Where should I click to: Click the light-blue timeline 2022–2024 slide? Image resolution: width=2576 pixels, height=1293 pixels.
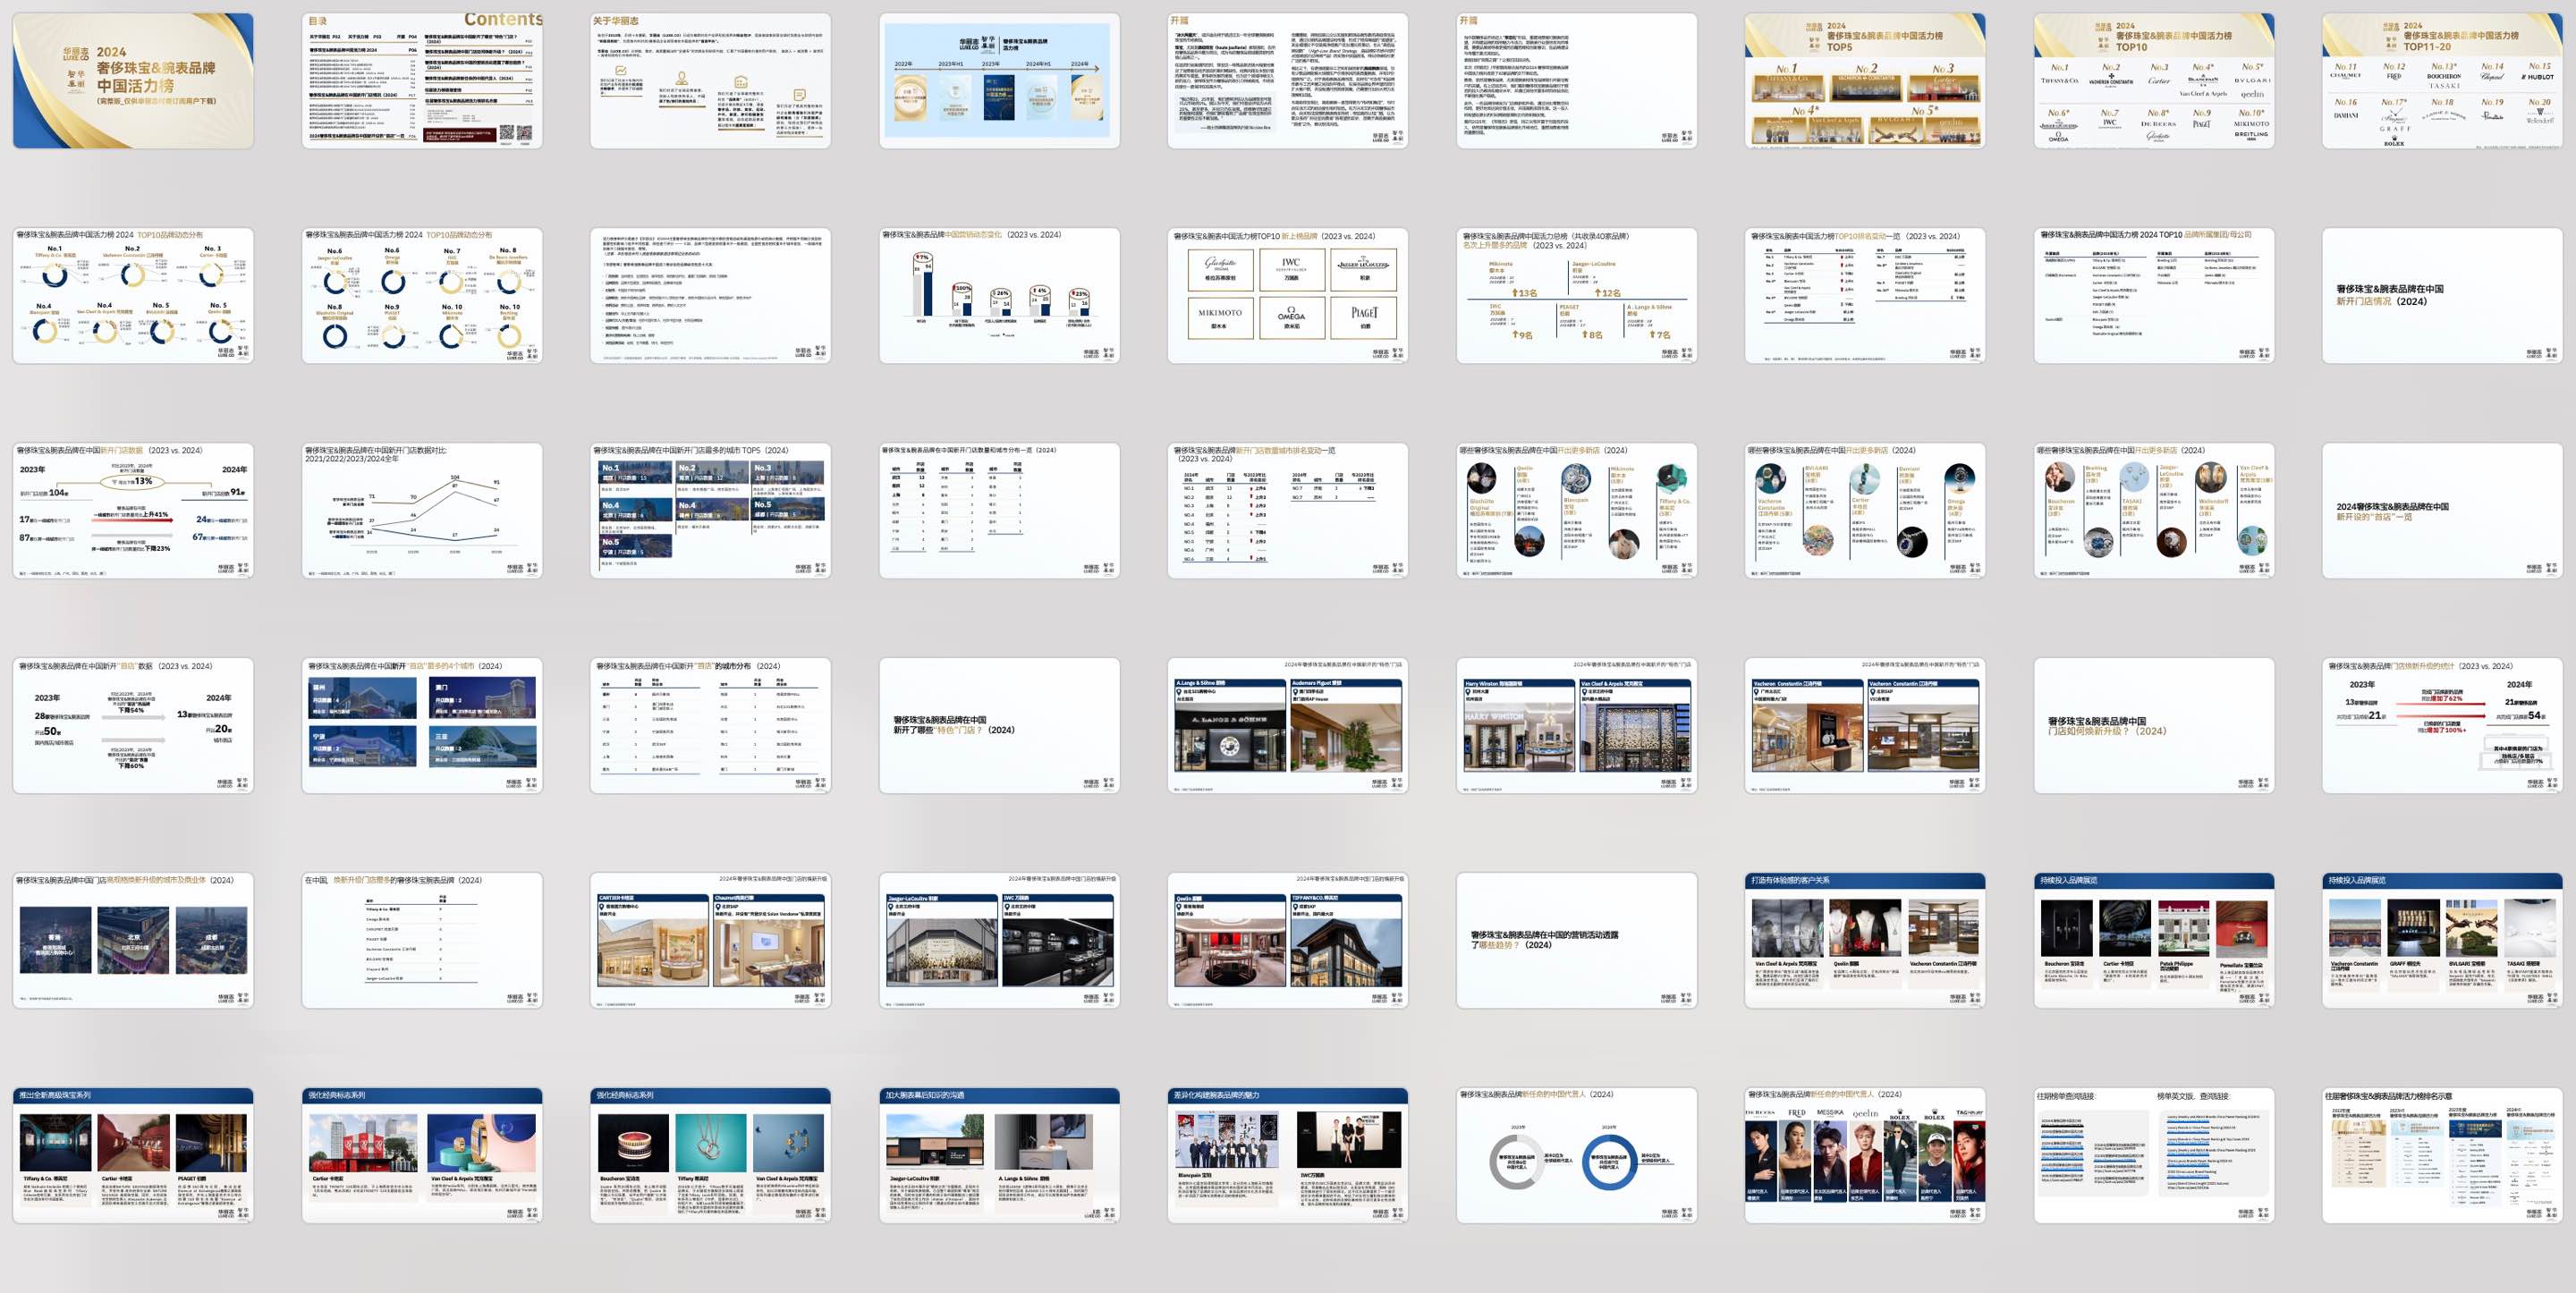pos(999,80)
